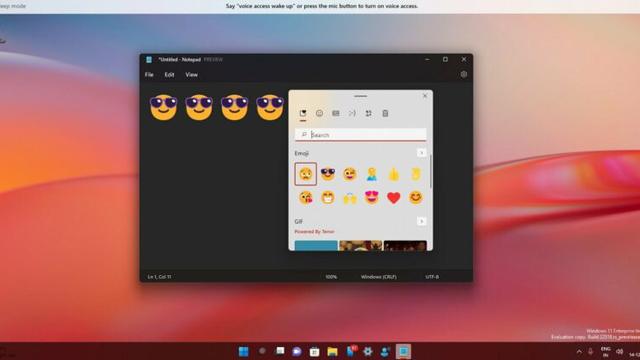640x360 pixels.
Task: Click the first sunglasses emoji in Notepad text
Action: (x=164, y=107)
